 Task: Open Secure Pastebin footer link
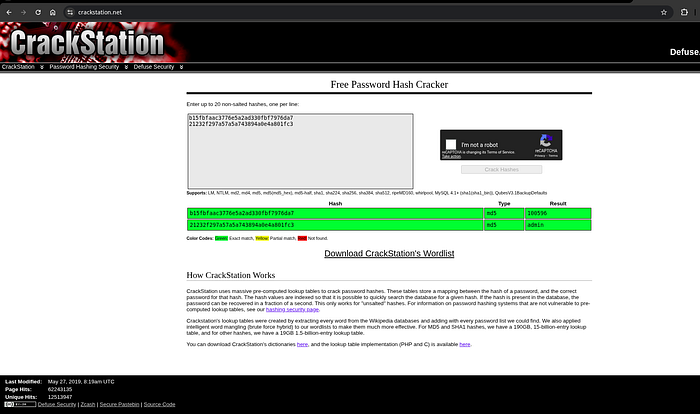(x=119, y=405)
